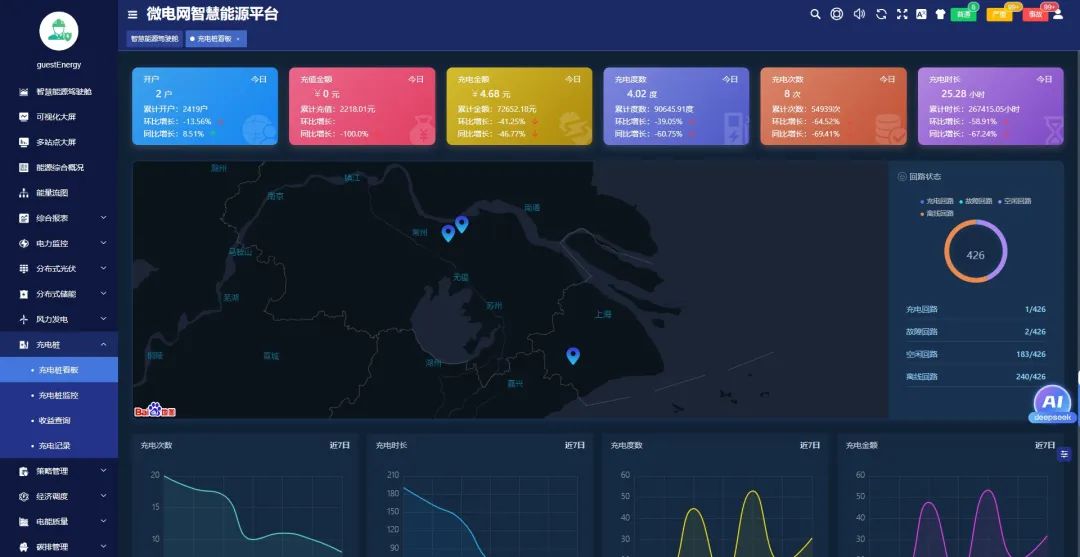Screen dimensions: 1080x557
Task: Expand the 电能质量 sidebar menu
Action: click(59, 522)
